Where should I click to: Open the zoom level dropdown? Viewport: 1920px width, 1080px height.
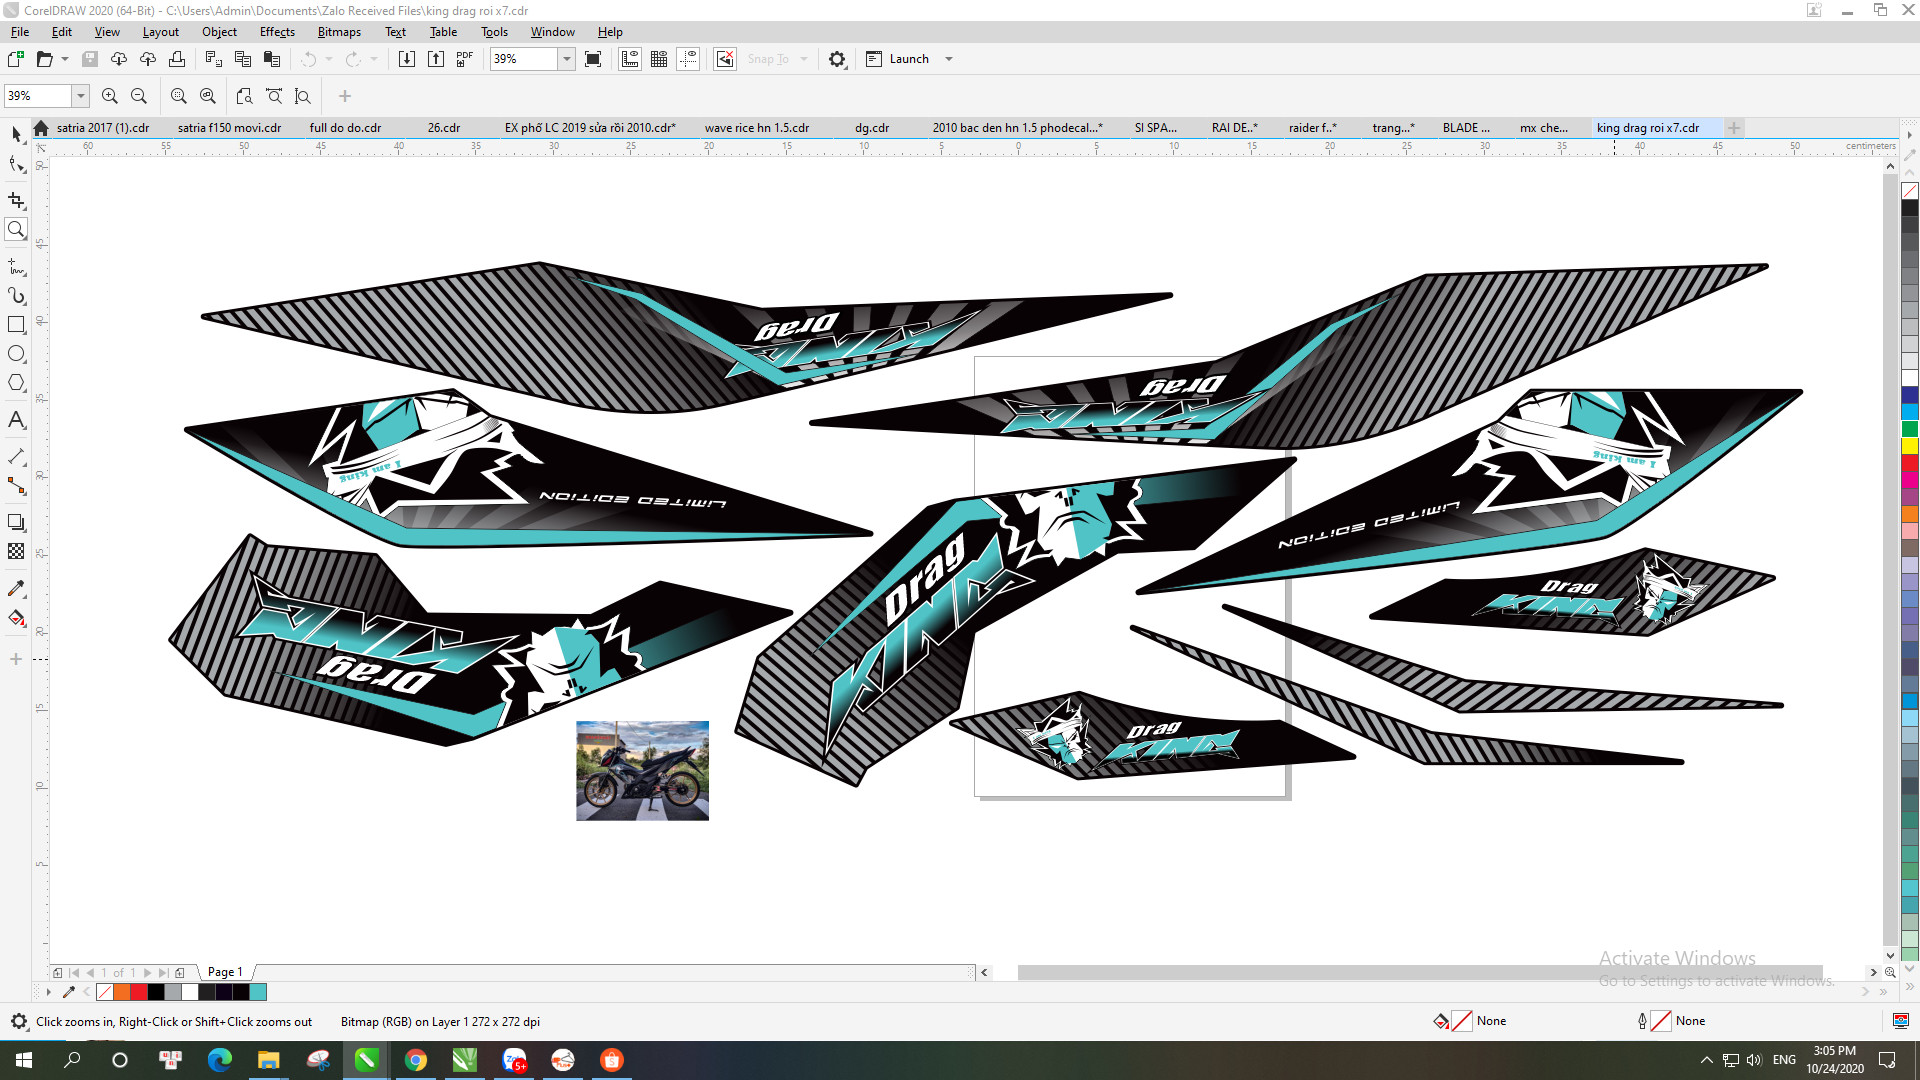pyautogui.click(x=567, y=59)
